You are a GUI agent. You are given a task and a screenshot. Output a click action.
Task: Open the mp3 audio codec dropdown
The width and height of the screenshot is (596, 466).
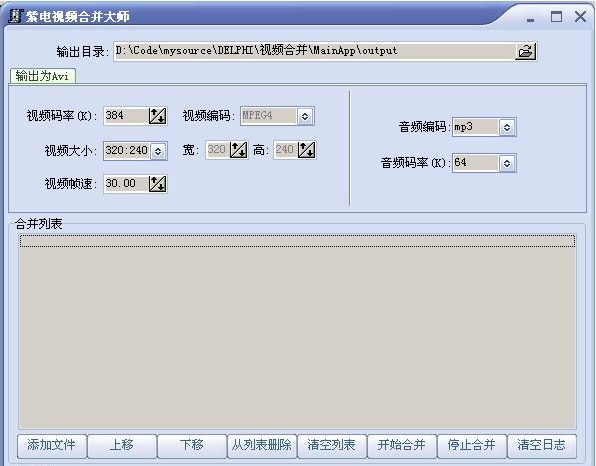pos(507,127)
